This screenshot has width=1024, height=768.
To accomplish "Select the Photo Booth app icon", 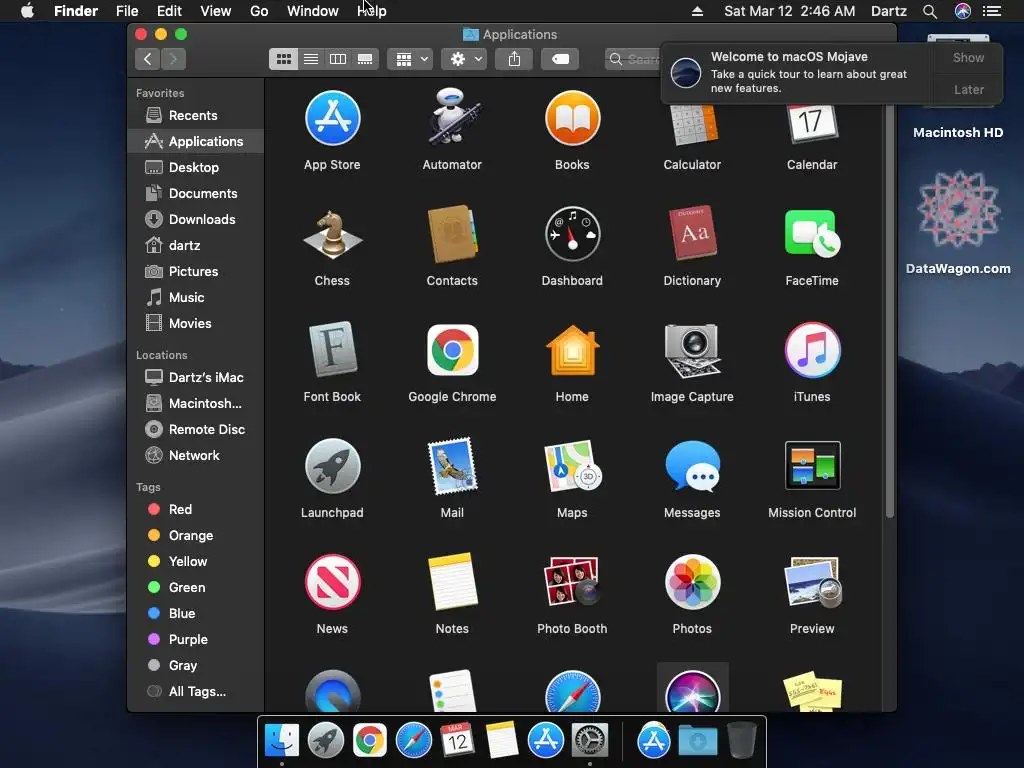I will 572,582.
